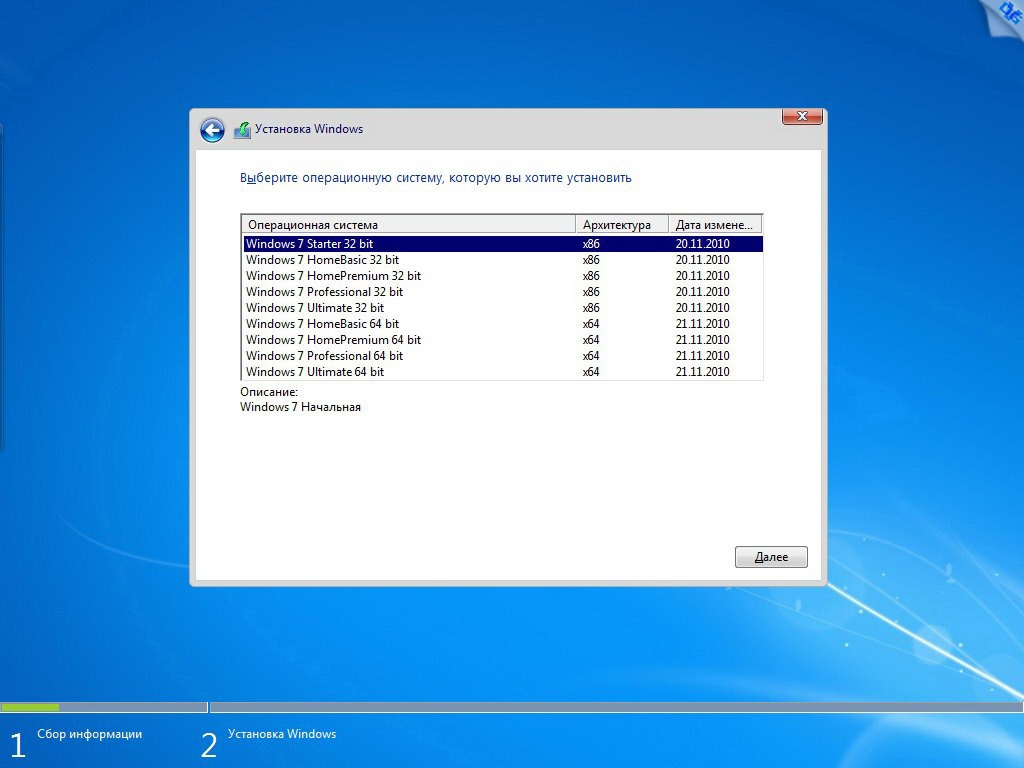The height and width of the screenshot is (768, 1024).
Task: Select Windows 7 HomePremium 64 bit
Action: tap(503, 340)
